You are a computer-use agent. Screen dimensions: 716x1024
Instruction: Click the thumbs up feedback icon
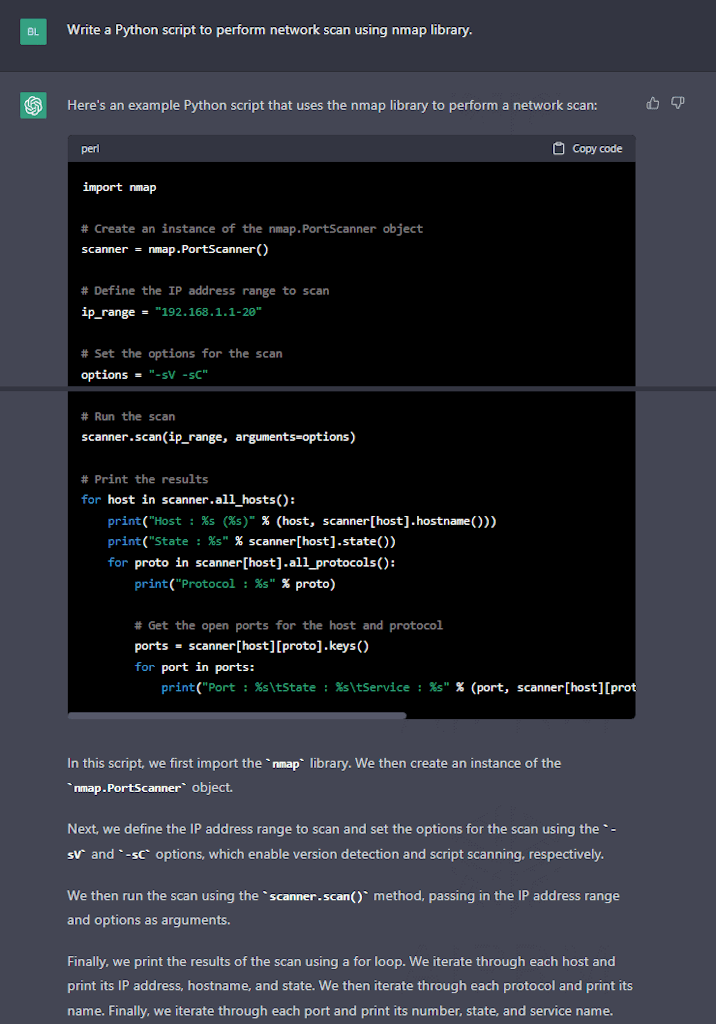653,103
